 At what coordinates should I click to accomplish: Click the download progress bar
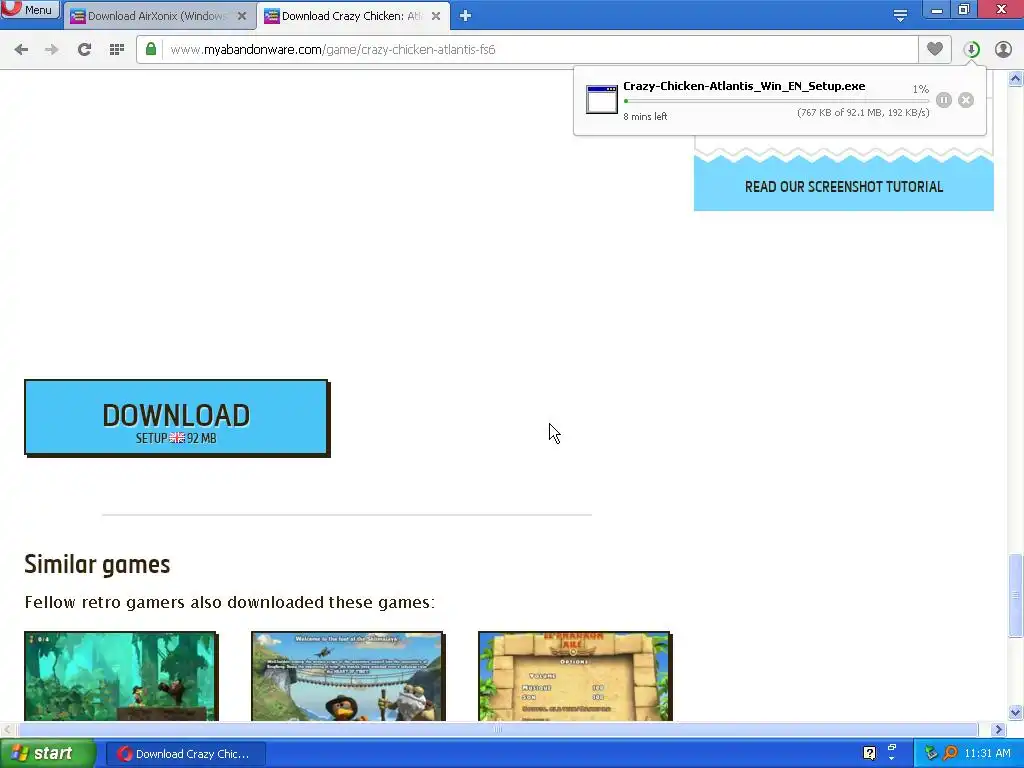tap(776, 101)
